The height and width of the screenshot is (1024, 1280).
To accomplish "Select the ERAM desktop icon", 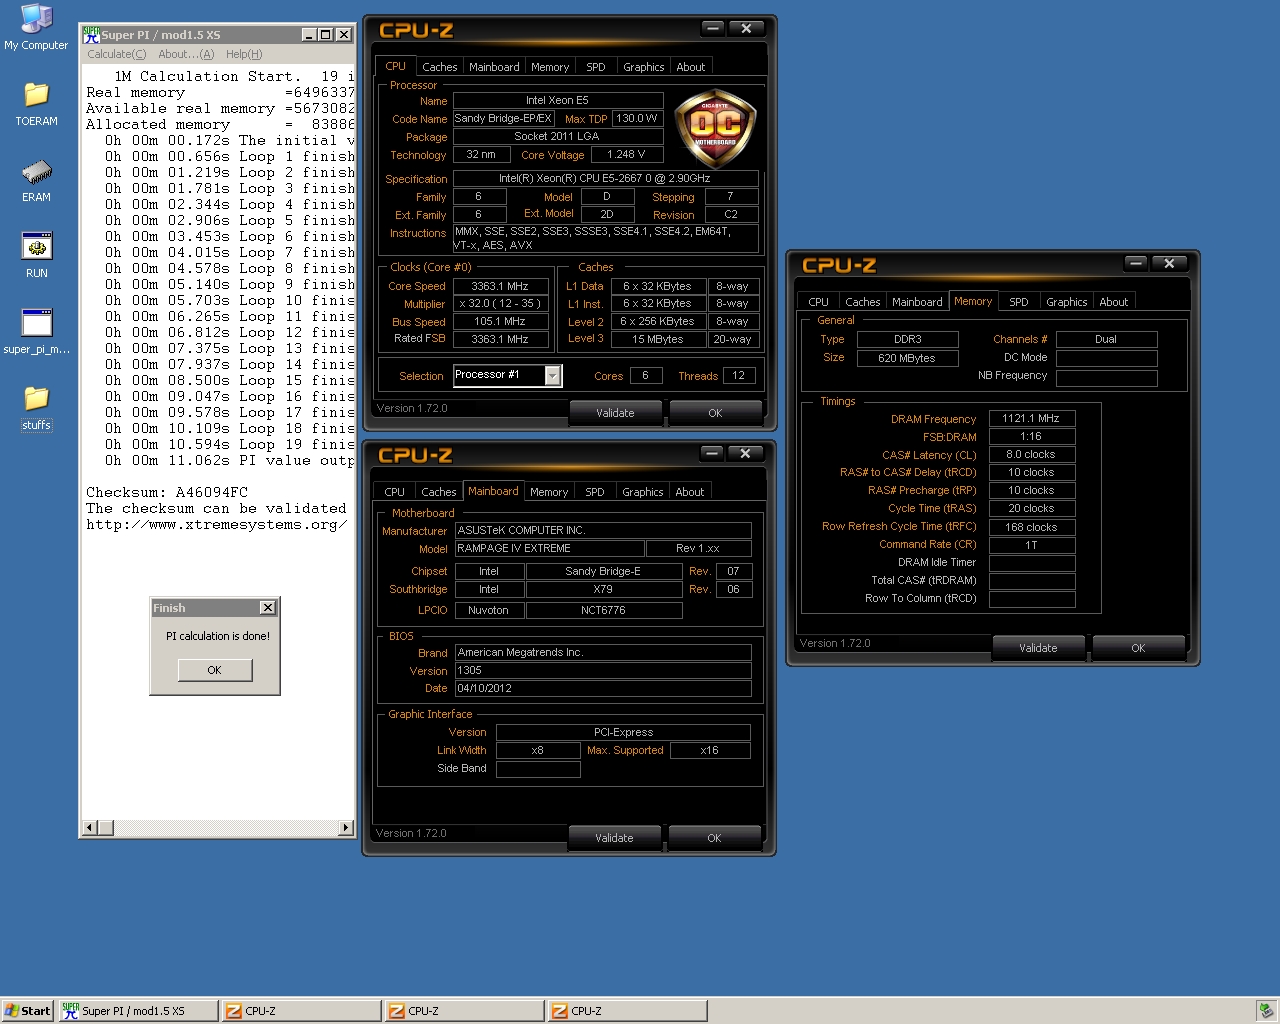I will pos(36,180).
